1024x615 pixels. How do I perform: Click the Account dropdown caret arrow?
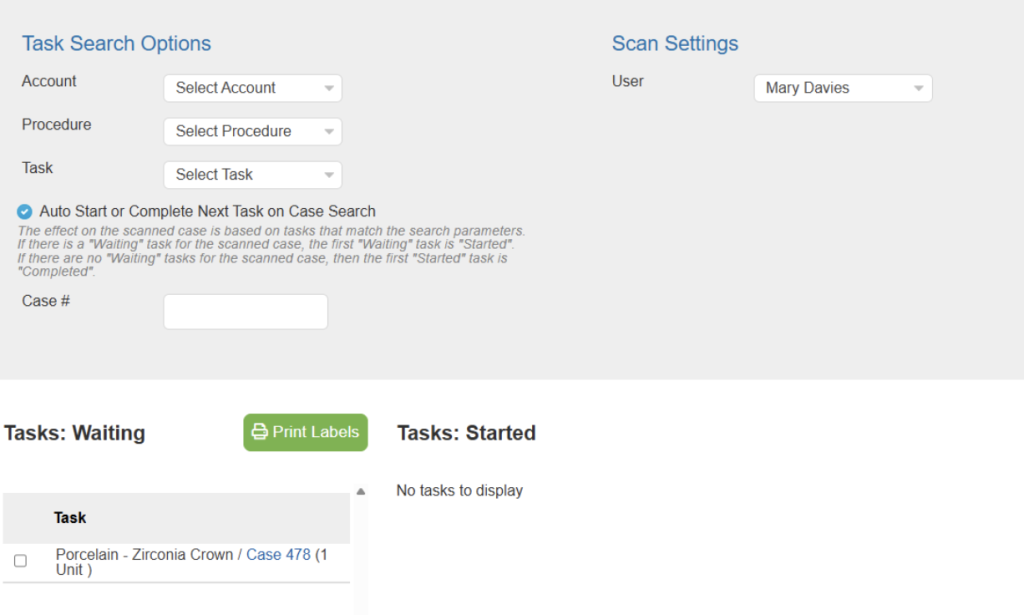click(x=329, y=89)
